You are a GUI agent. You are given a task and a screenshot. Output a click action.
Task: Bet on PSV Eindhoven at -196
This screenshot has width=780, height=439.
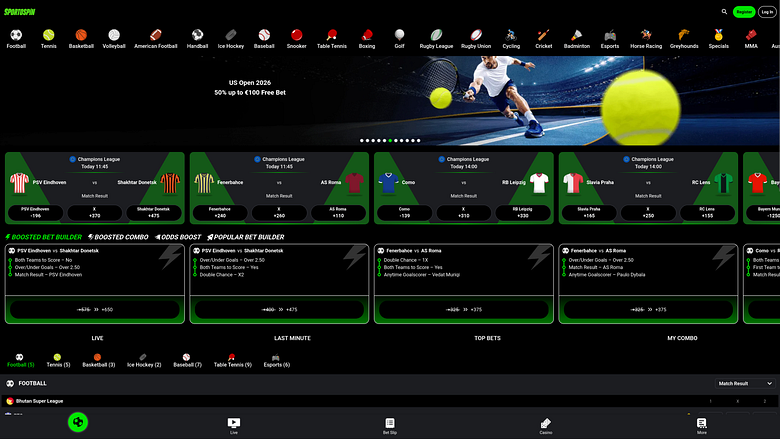pos(35,213)
